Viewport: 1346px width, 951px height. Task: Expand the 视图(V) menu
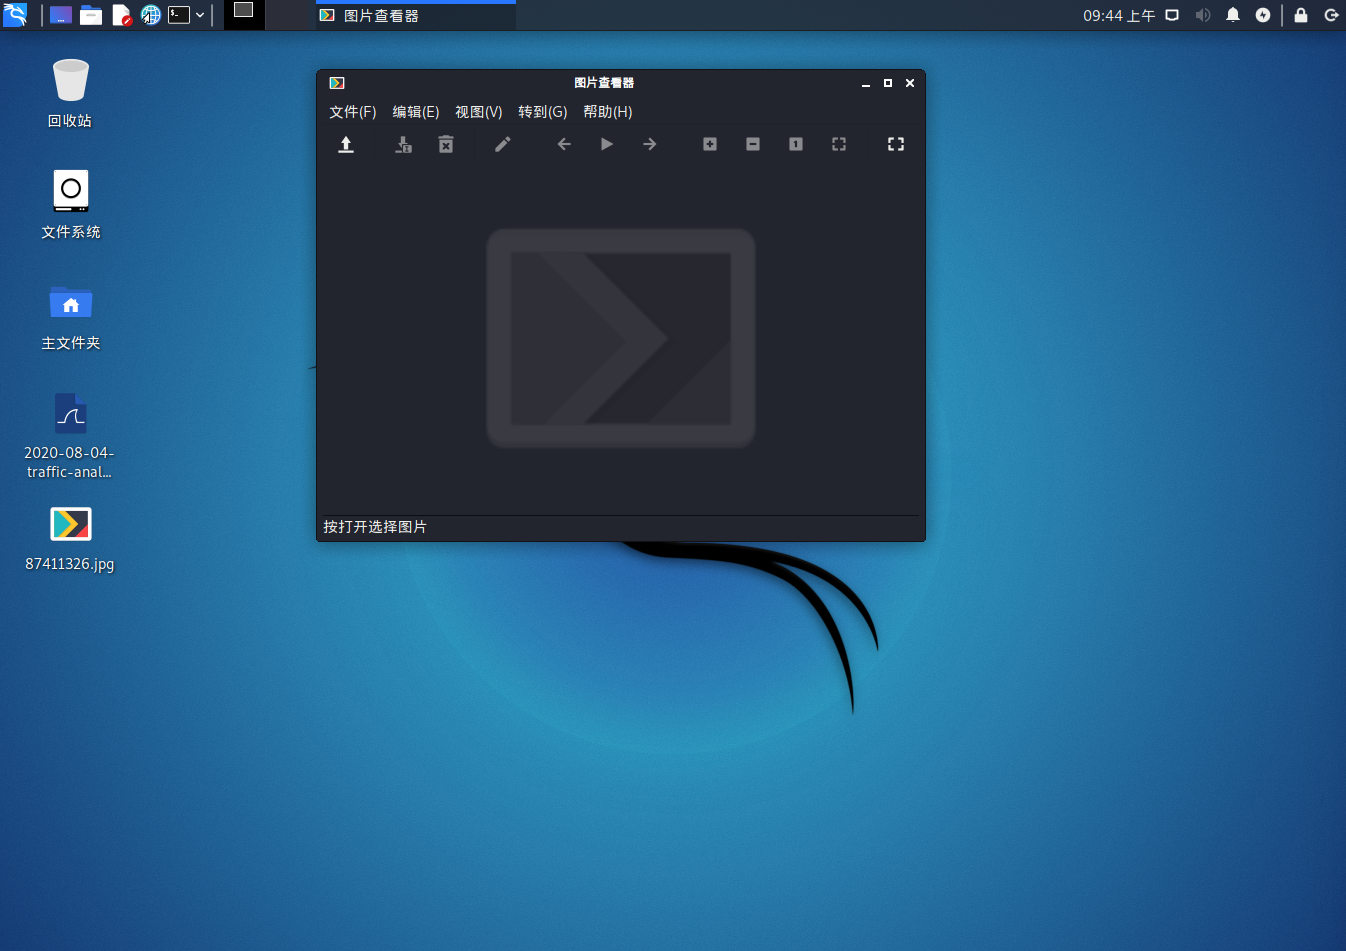point(479,112)
